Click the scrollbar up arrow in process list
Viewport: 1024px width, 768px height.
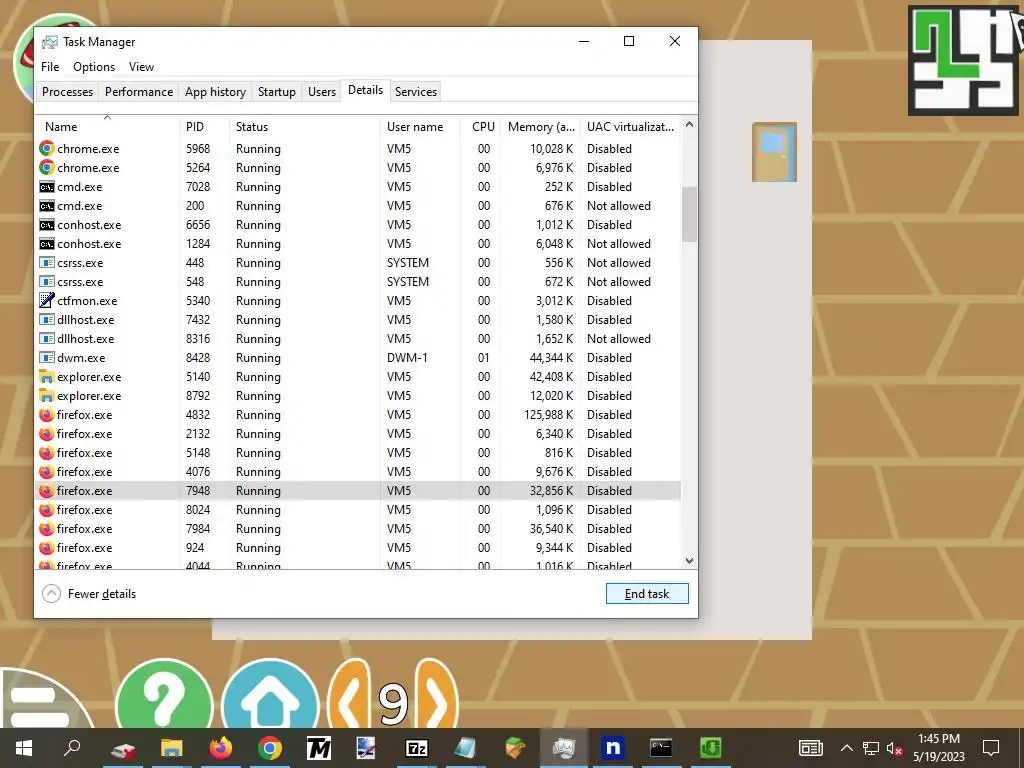(x=689, y=124)
